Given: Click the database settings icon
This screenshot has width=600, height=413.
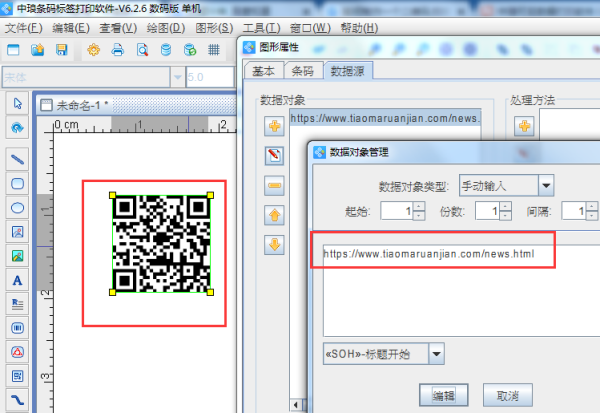Looking at the screenshot, I should coord(166,50).
